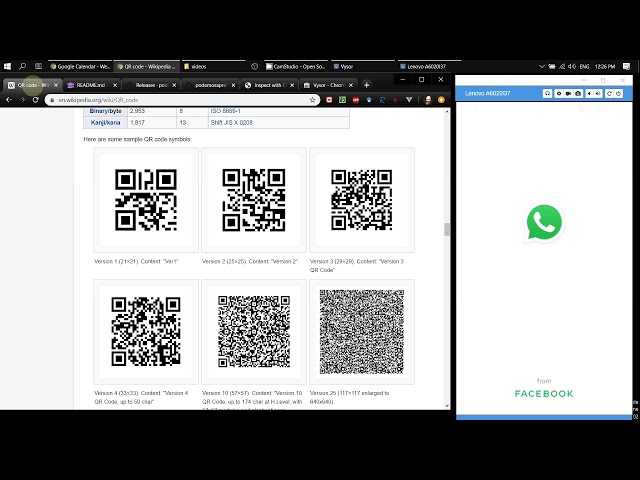
Task: Open the Binary/byte table link
Action: click(x=105, y=111)
